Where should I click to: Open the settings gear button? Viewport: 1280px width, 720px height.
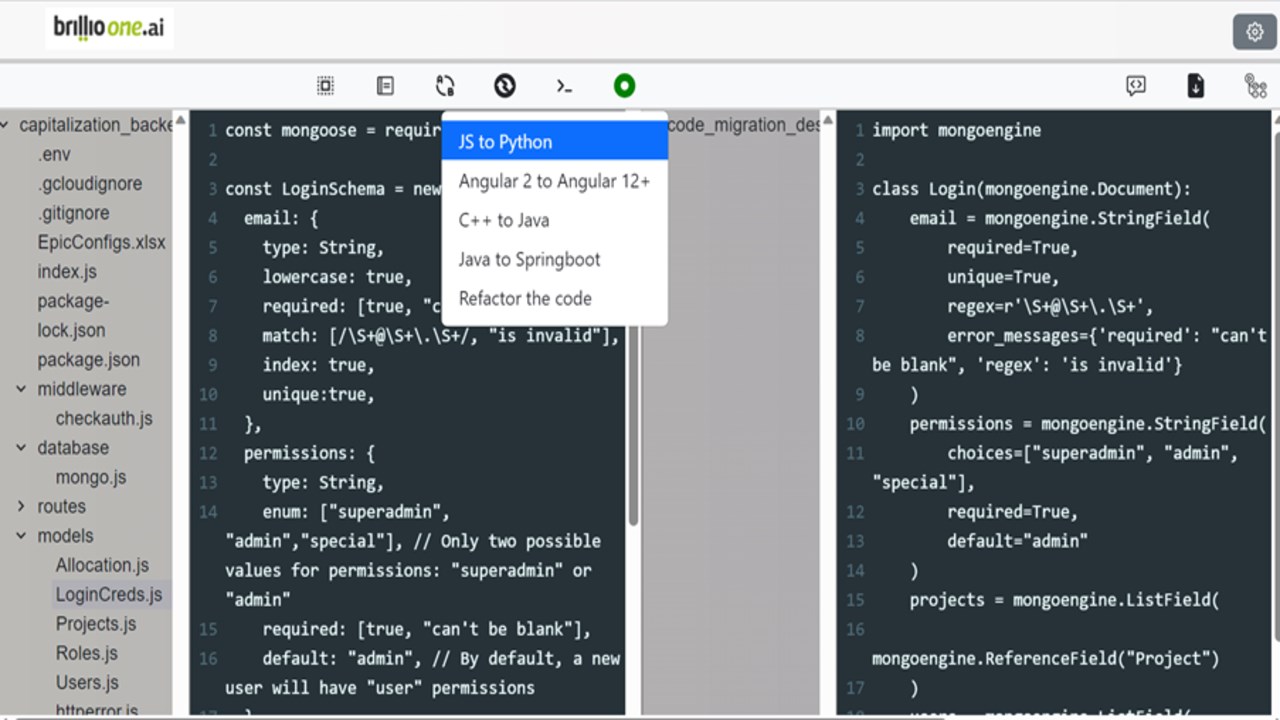tap(1254, 32)
